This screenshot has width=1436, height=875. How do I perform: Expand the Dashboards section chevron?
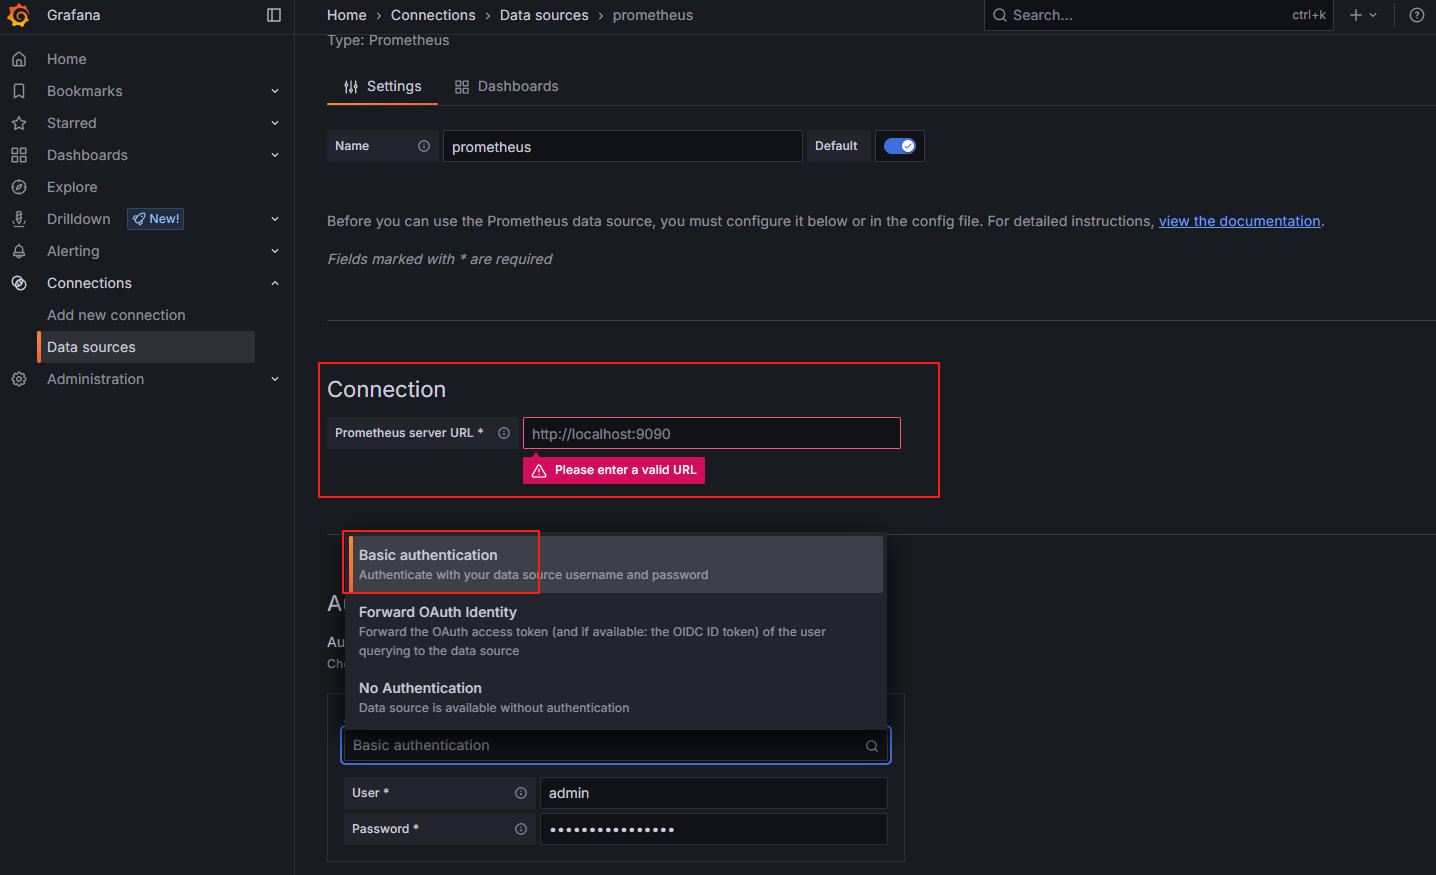pyautogui.click(x=275, y=155)
